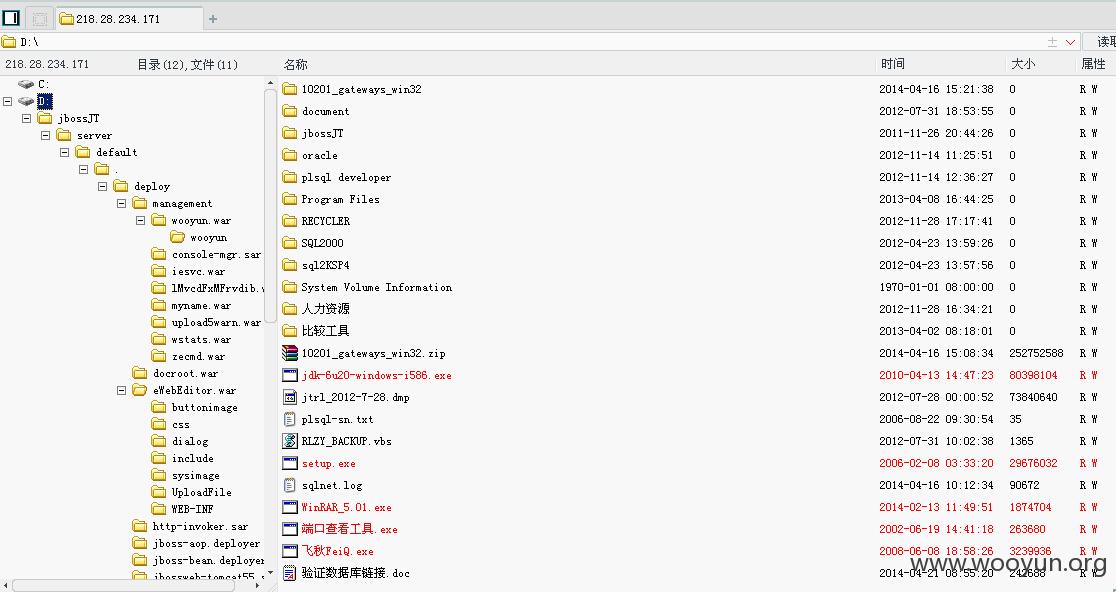Screen dimensions: 1116x592
Task: Sort by the 时间 column header
Action: (893, 64)
